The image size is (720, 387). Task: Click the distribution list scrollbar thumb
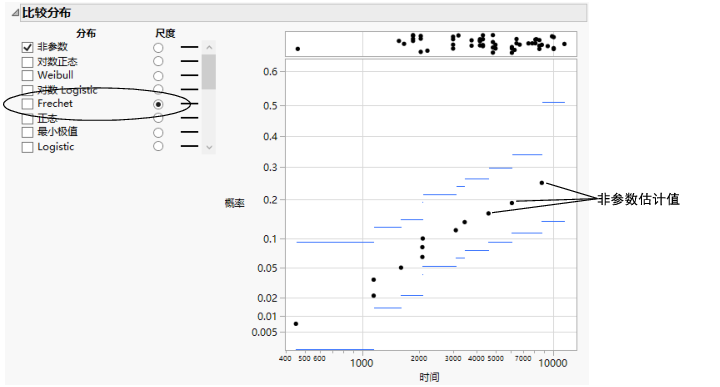point(209,72)
